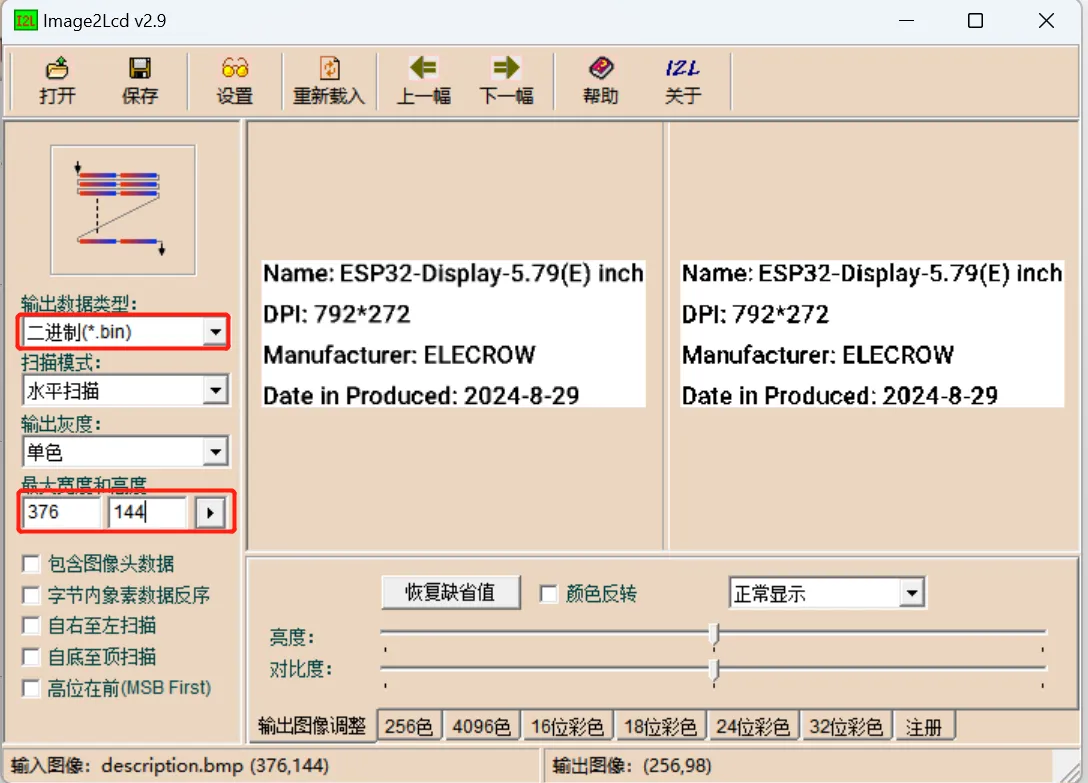Switch to the 256色 tab
Viewport: 1088px width, 783px height.
pos(409,727)
